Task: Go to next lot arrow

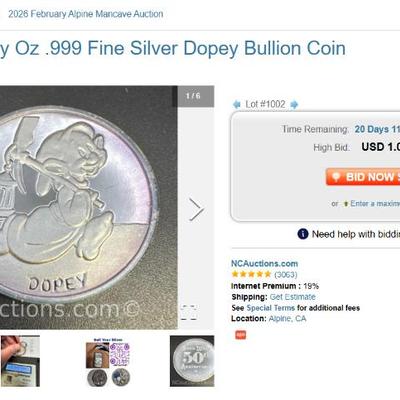Action: click(x=294, y=105)
